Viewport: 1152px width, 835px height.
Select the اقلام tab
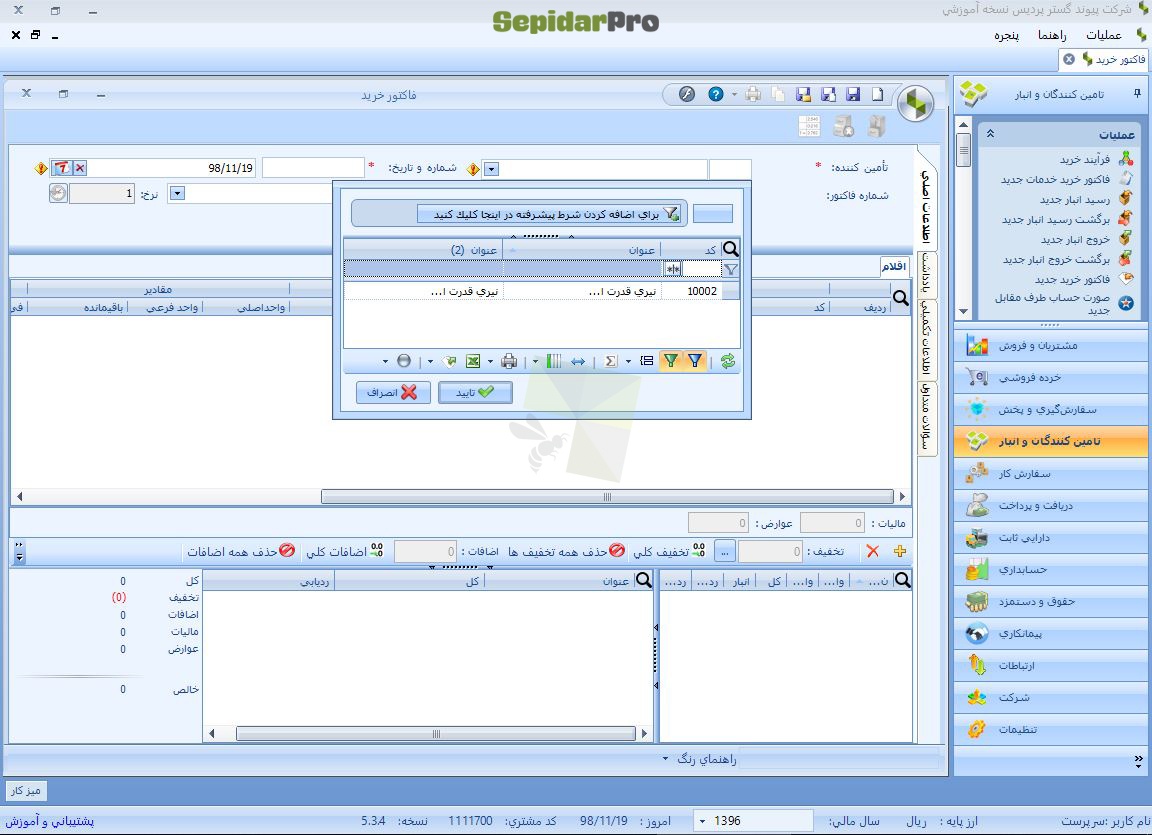(894, 266)
